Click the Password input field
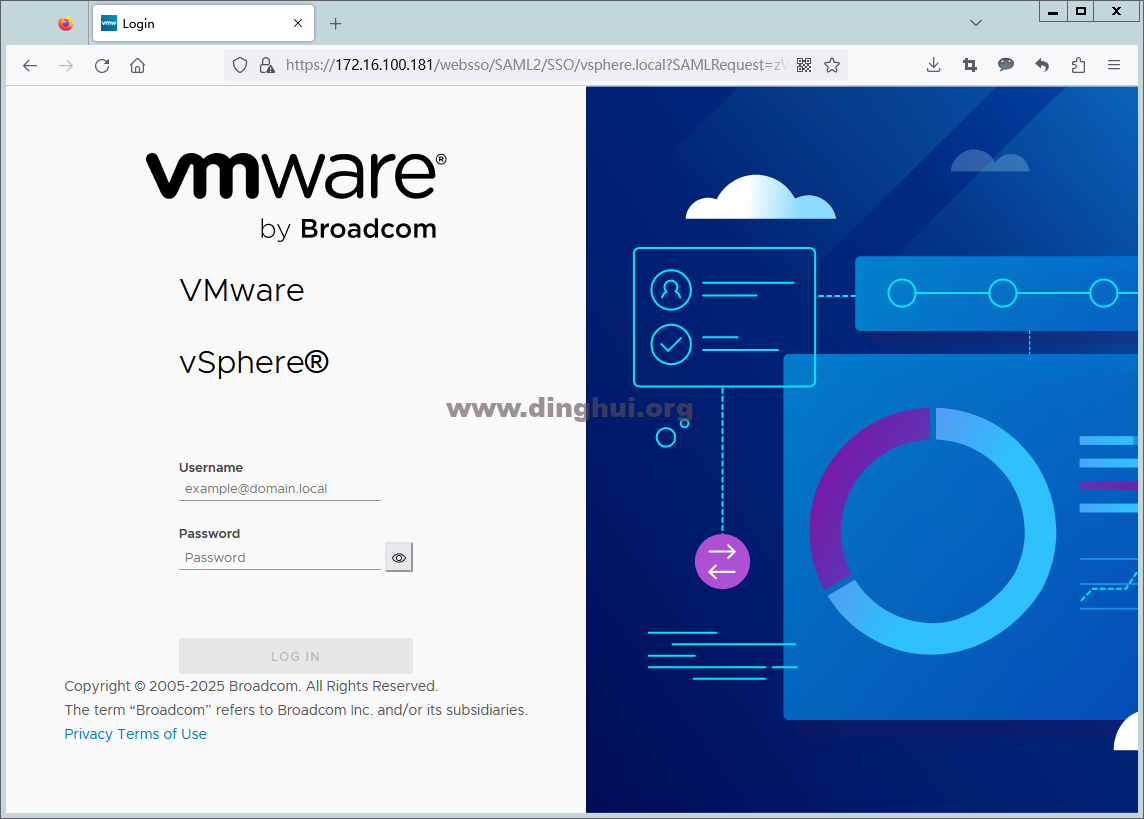The width and height of the screenshot is (1144, 819). (279, 558)
